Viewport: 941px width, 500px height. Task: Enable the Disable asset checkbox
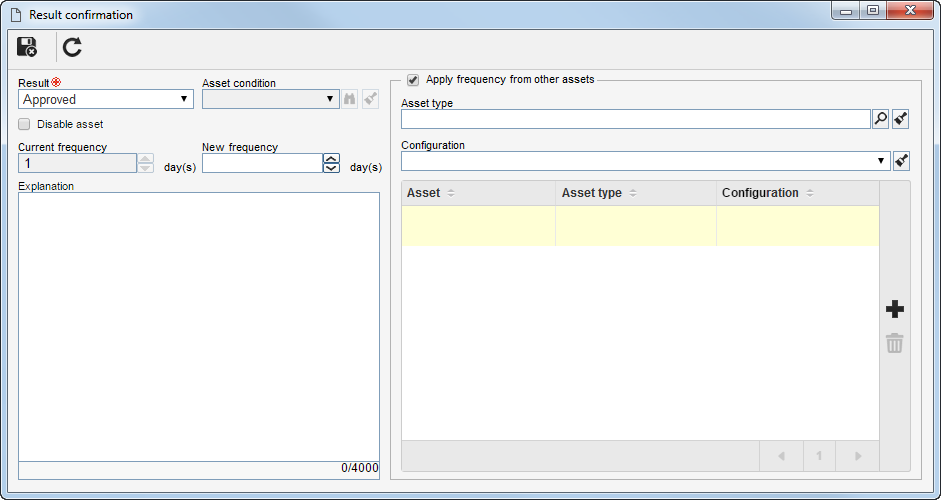click(x=25, y=124)
